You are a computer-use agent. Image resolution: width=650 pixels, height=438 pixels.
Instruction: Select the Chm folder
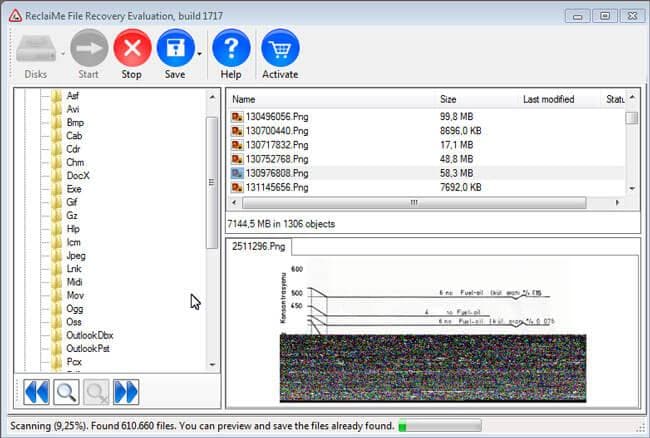tap(68, 162)
